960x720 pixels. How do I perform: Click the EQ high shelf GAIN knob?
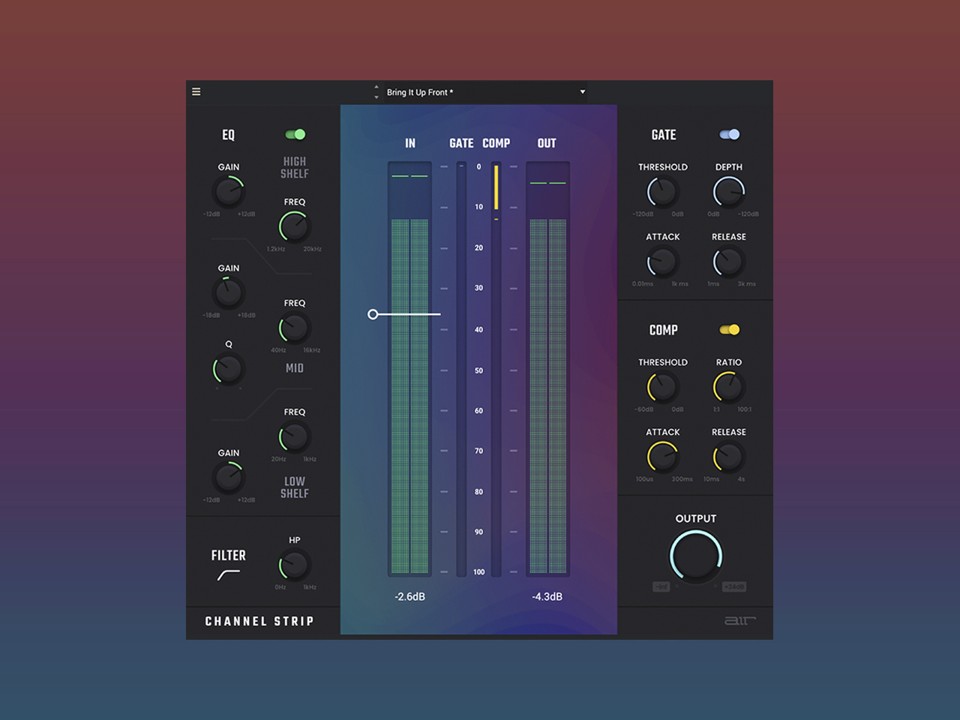(229, 192)
